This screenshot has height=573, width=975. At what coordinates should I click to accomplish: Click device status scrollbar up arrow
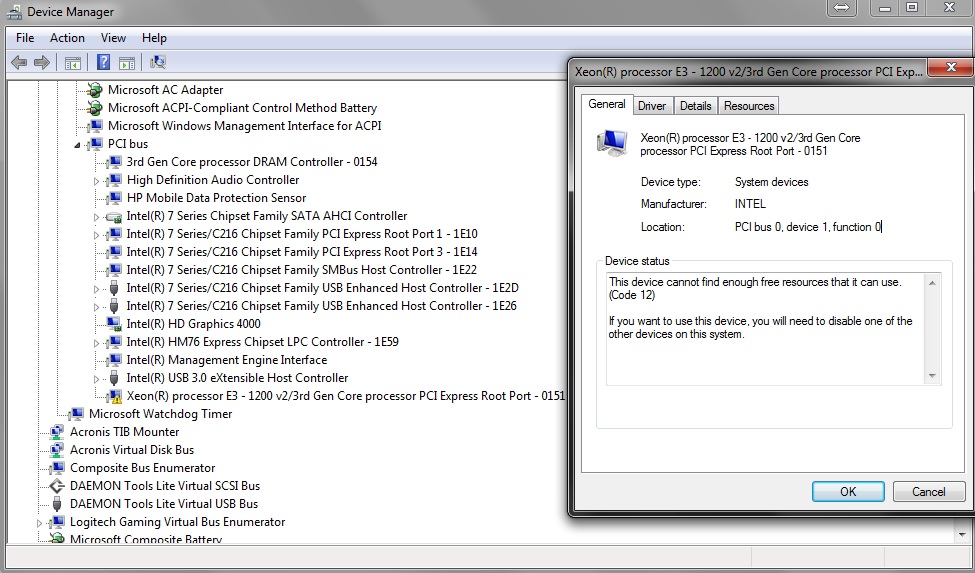click(932, 283)
